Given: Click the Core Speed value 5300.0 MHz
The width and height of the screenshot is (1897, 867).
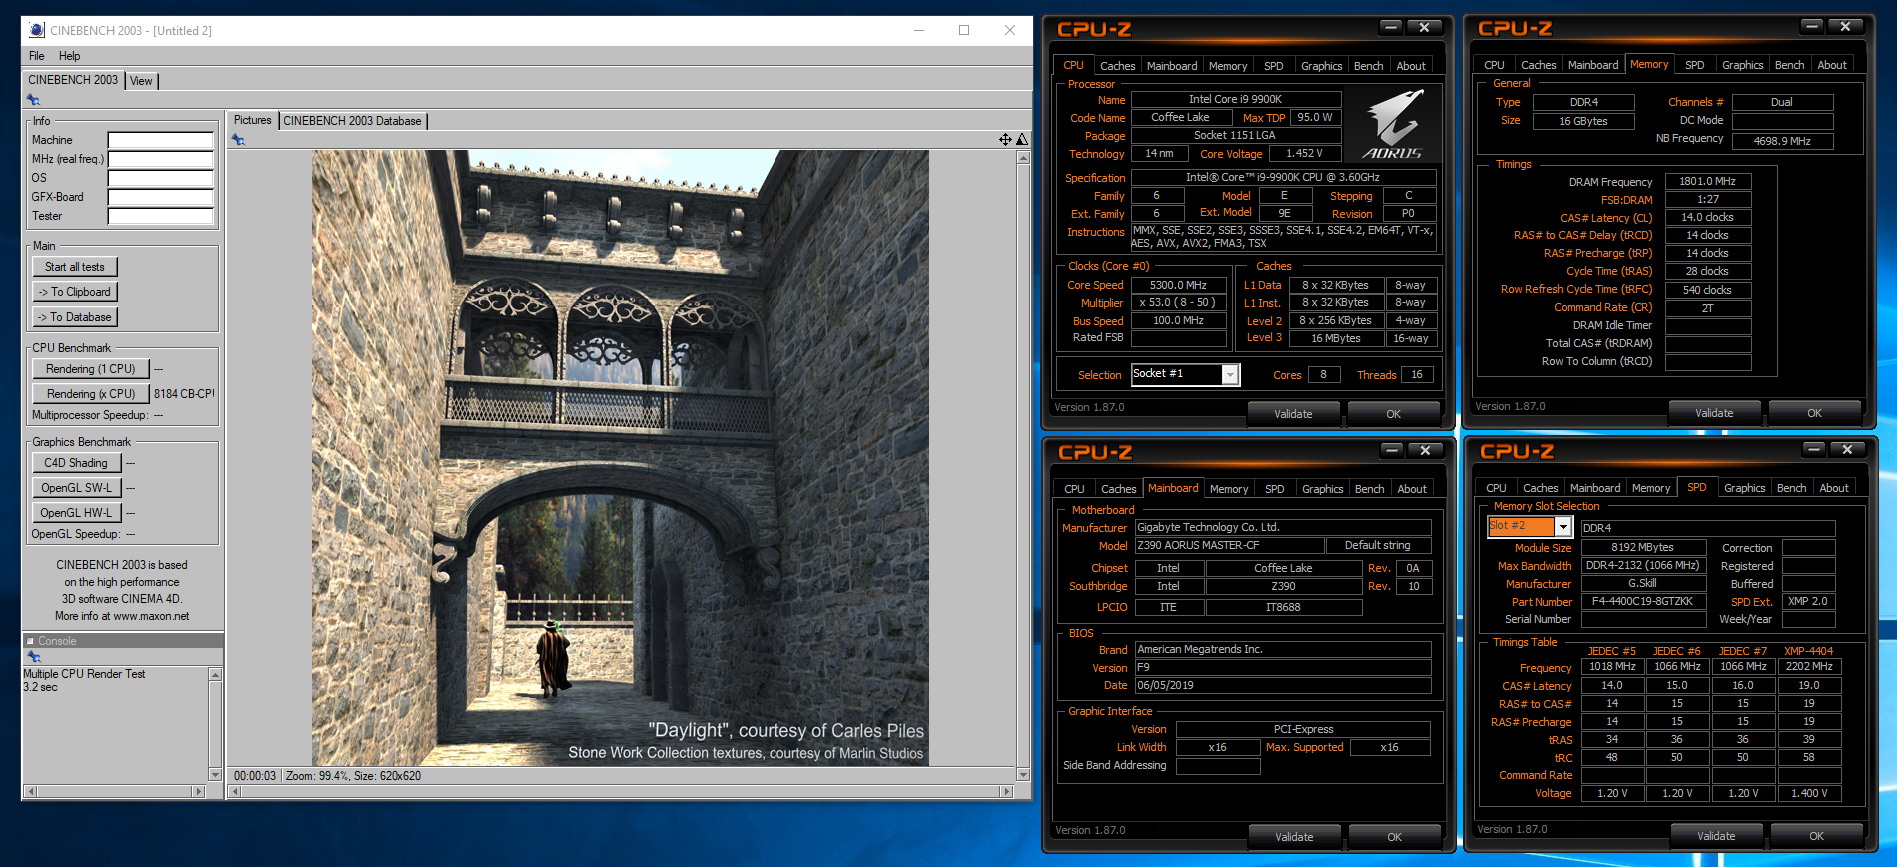Looking at the screenshot, I should coord(1178,285).
